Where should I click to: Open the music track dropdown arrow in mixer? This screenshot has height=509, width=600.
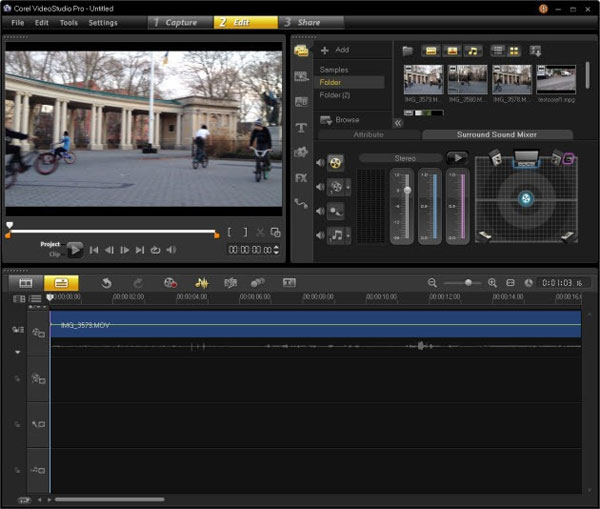349,235
